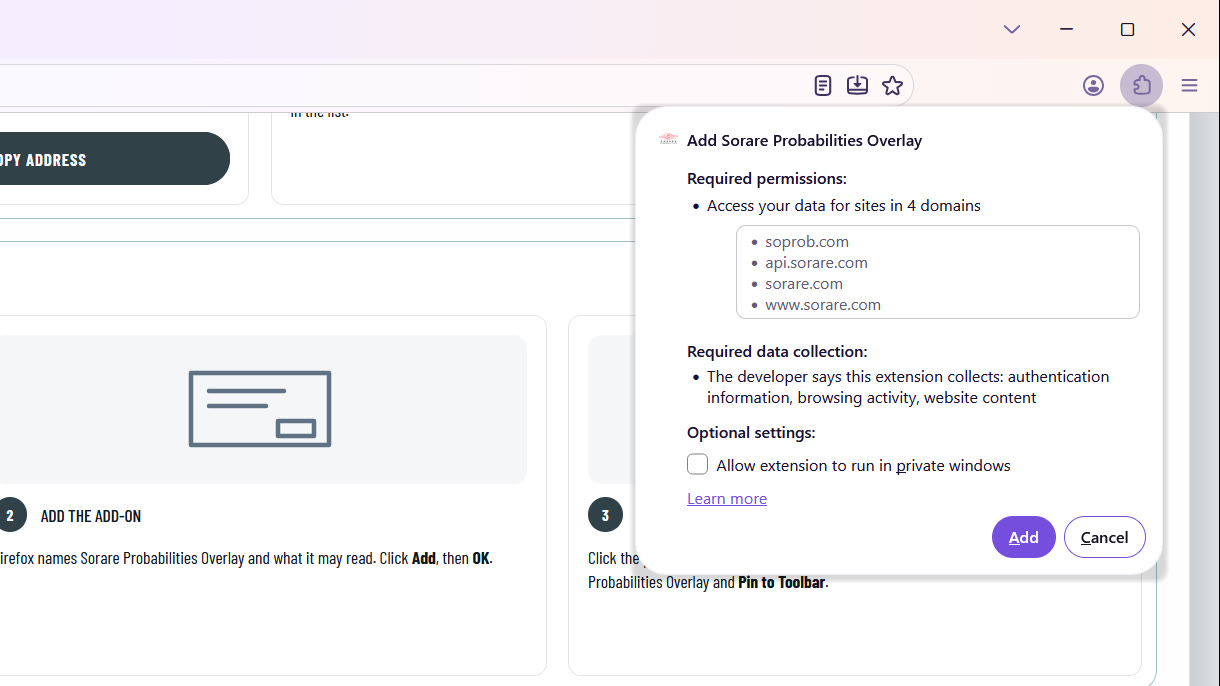Open the Firefox hamburger application menu
The width and height of the screenshot is (1220, 686).
1189,86
